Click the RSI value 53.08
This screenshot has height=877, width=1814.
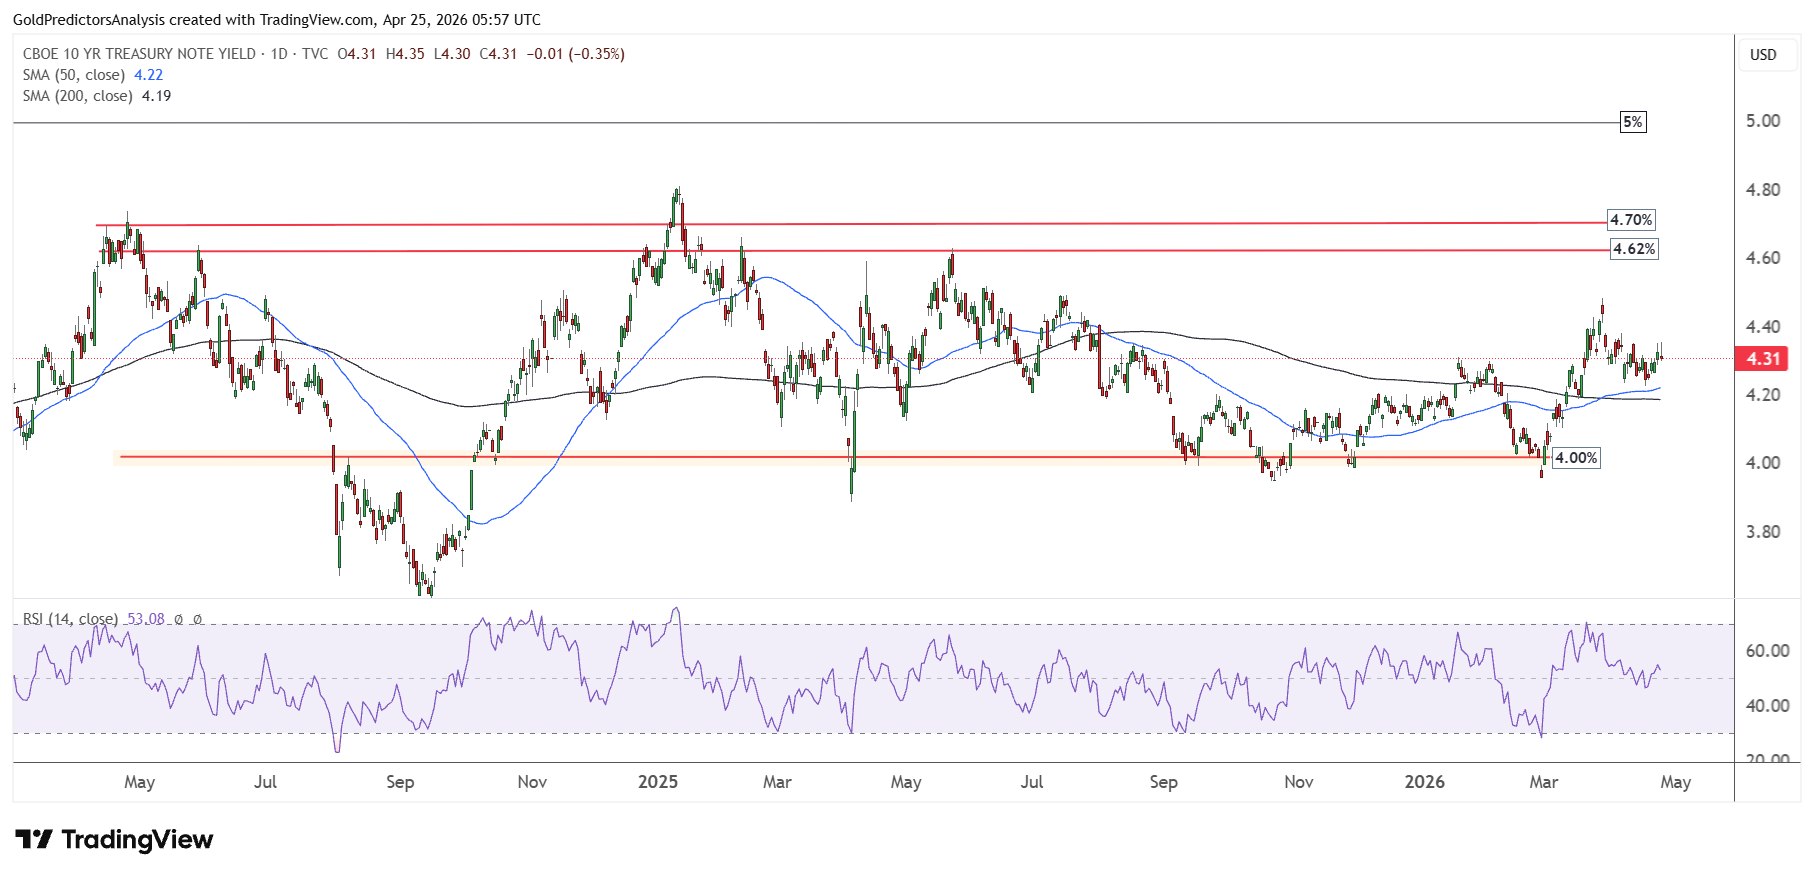click(x=146, y=619)
